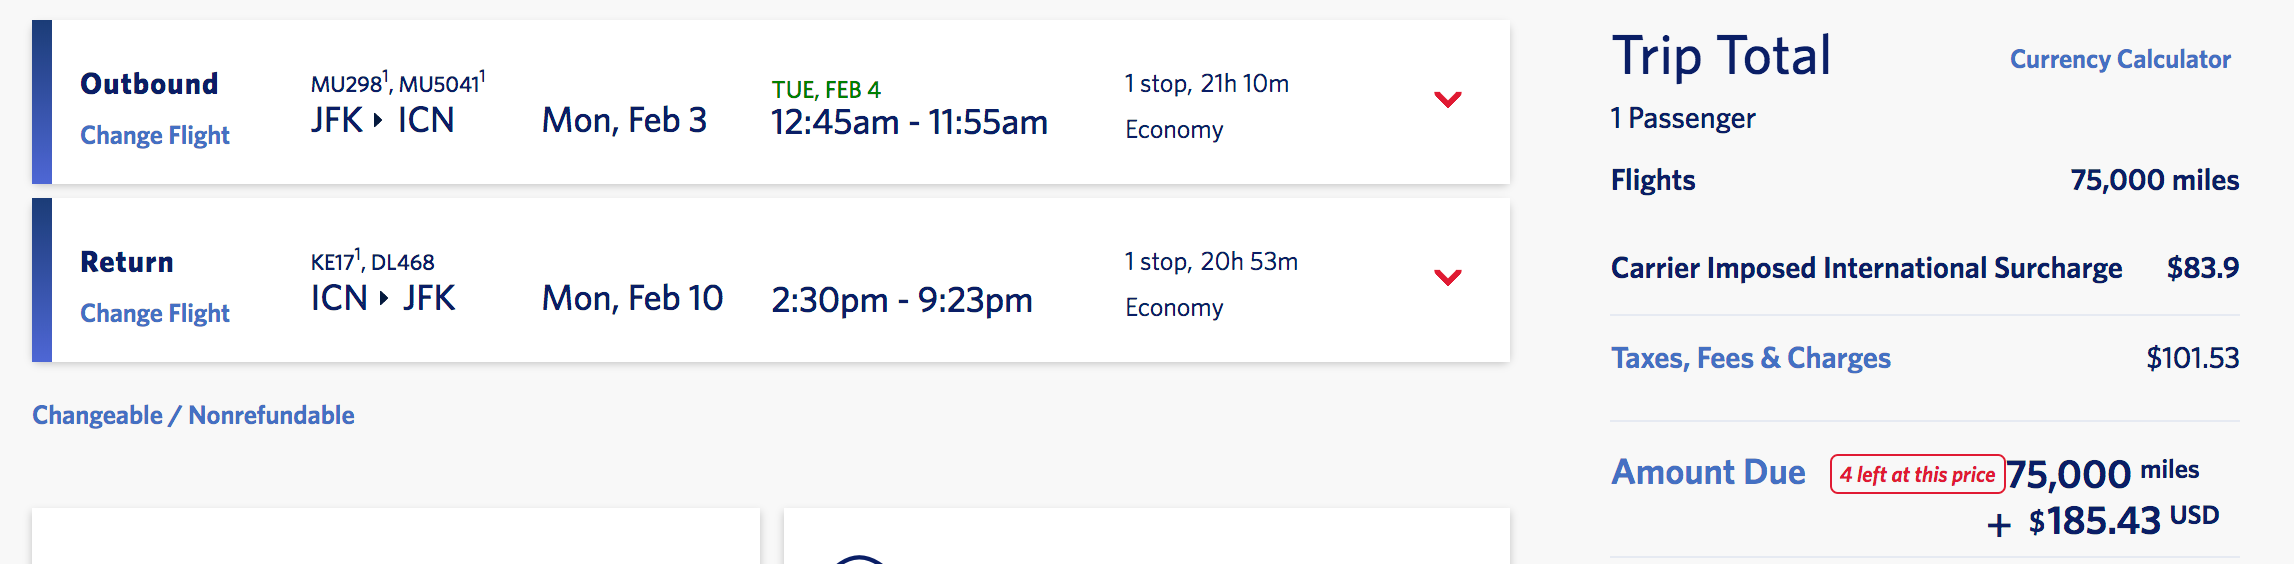
Task: Click the outbound 12:45am - 11:55am time
Action: click(x=909, y=122)
